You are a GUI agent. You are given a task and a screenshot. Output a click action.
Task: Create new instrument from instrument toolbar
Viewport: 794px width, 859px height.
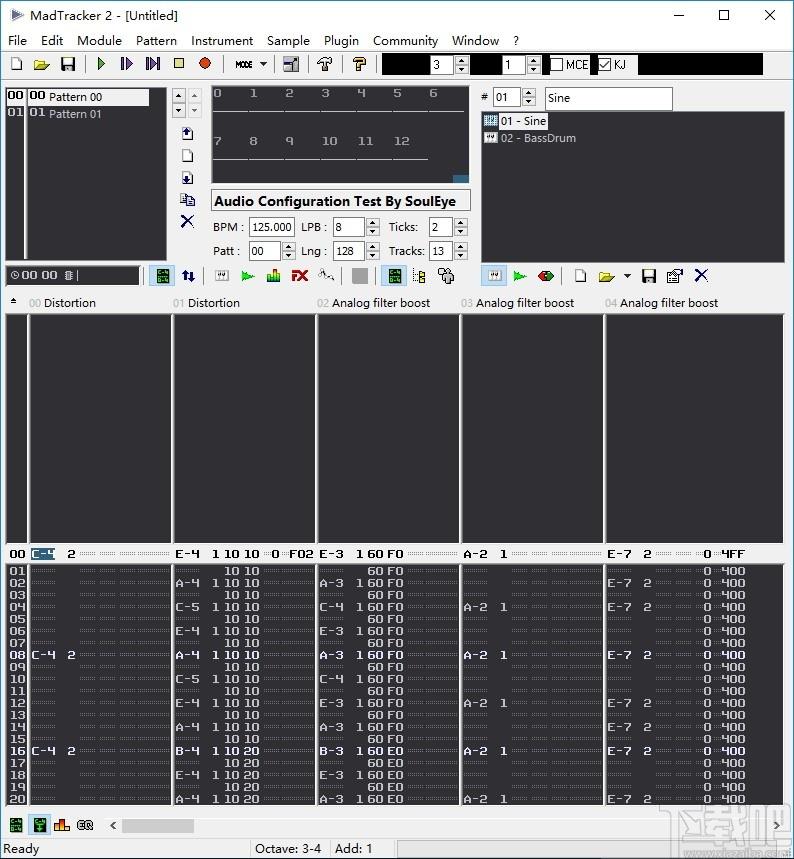580,276
